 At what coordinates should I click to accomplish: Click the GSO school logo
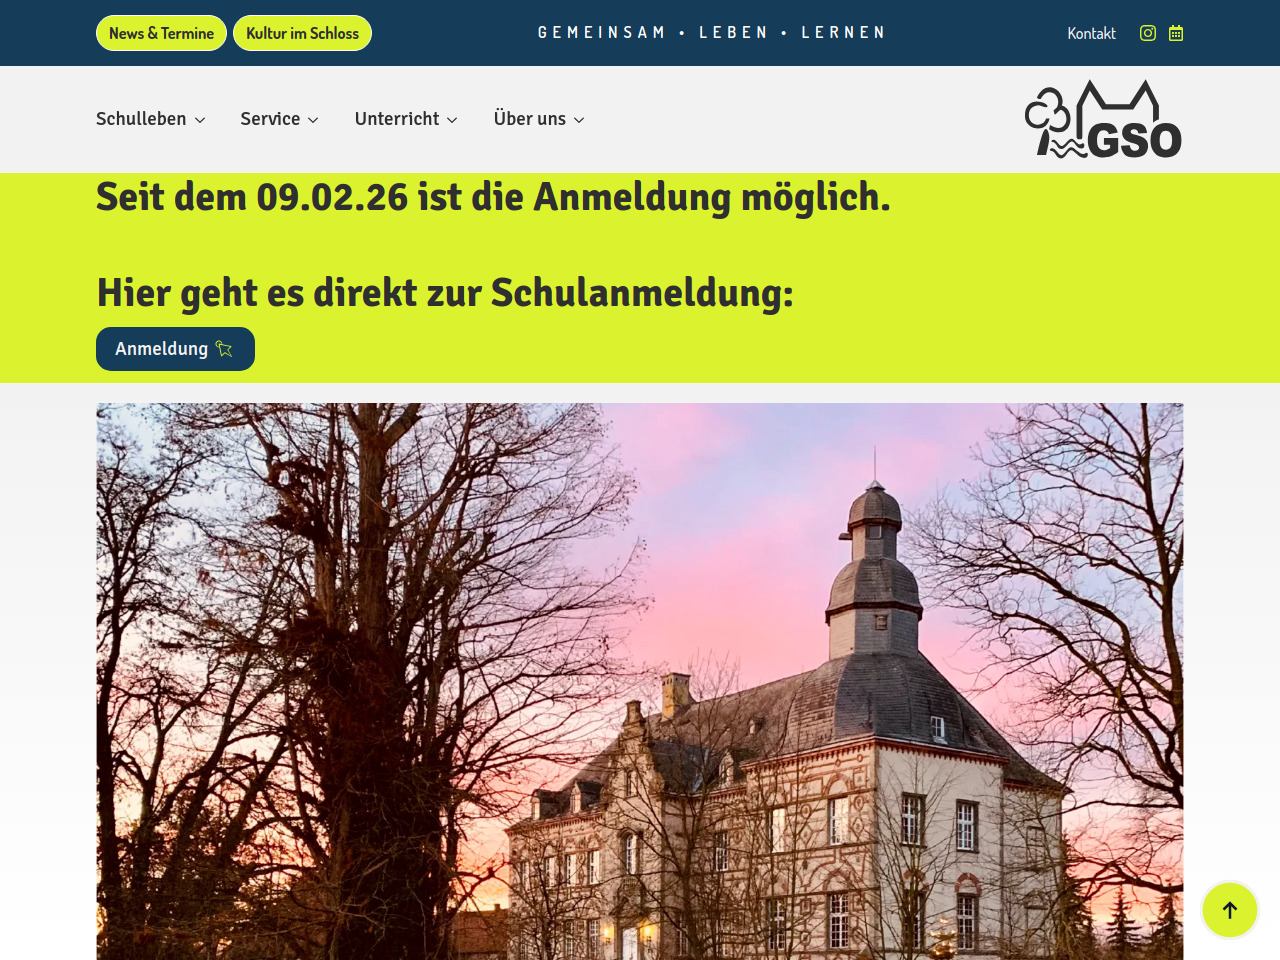click(x=1103, y=119)
